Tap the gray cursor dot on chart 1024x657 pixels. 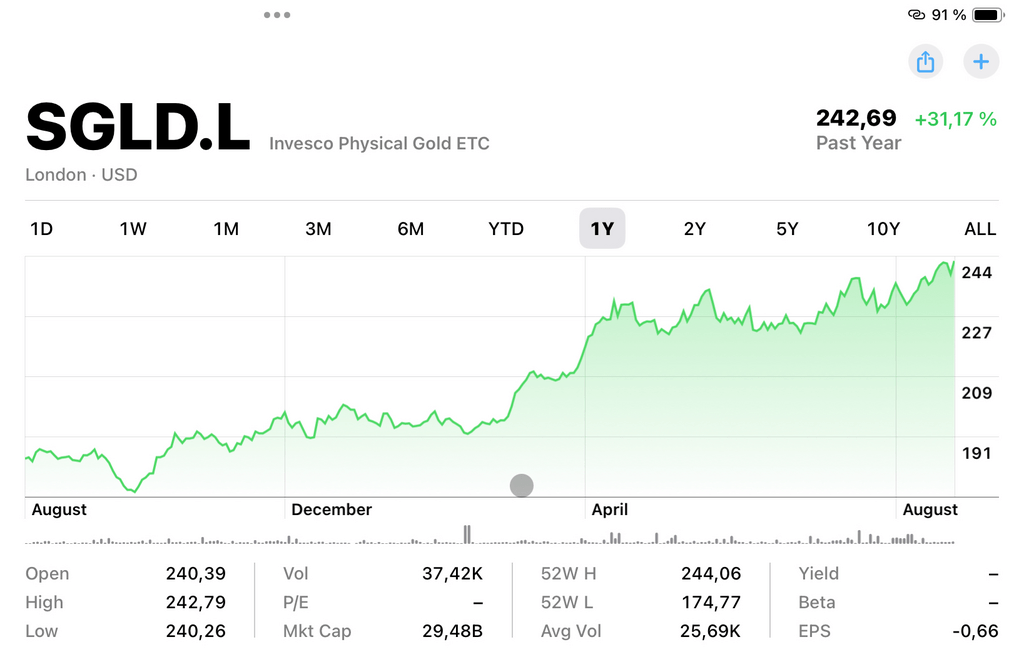[x=521, y=486]
